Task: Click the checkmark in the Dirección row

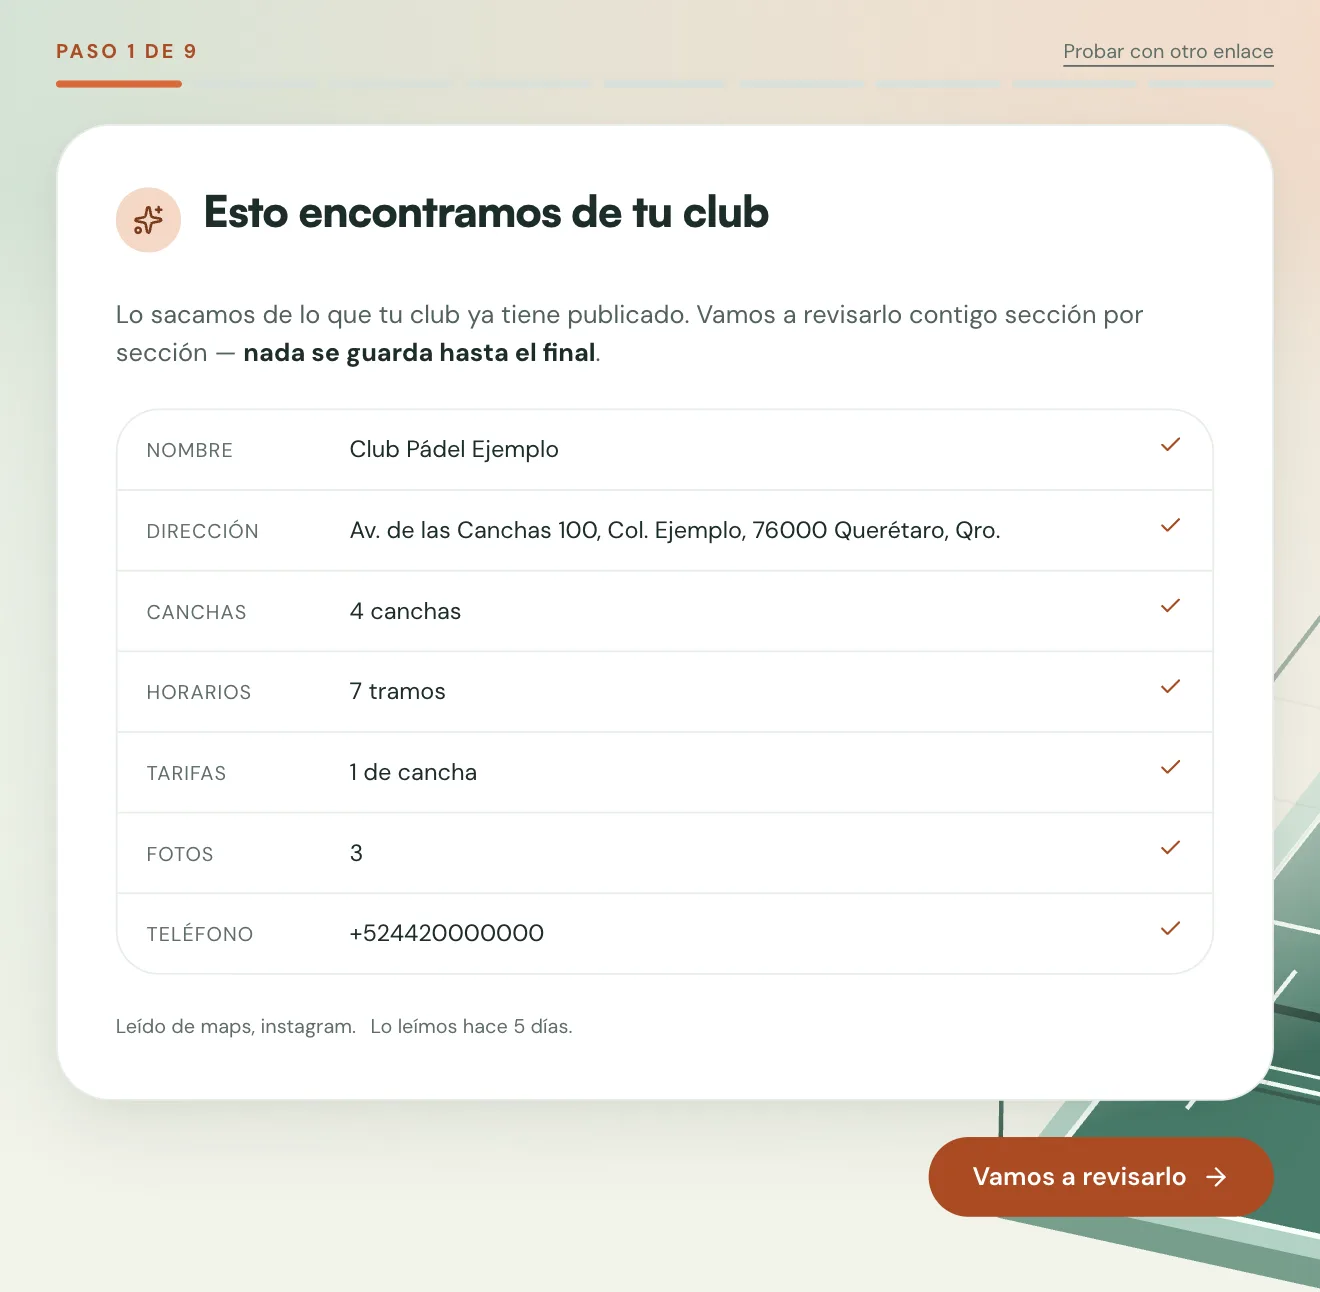Action: point(1170,526)
